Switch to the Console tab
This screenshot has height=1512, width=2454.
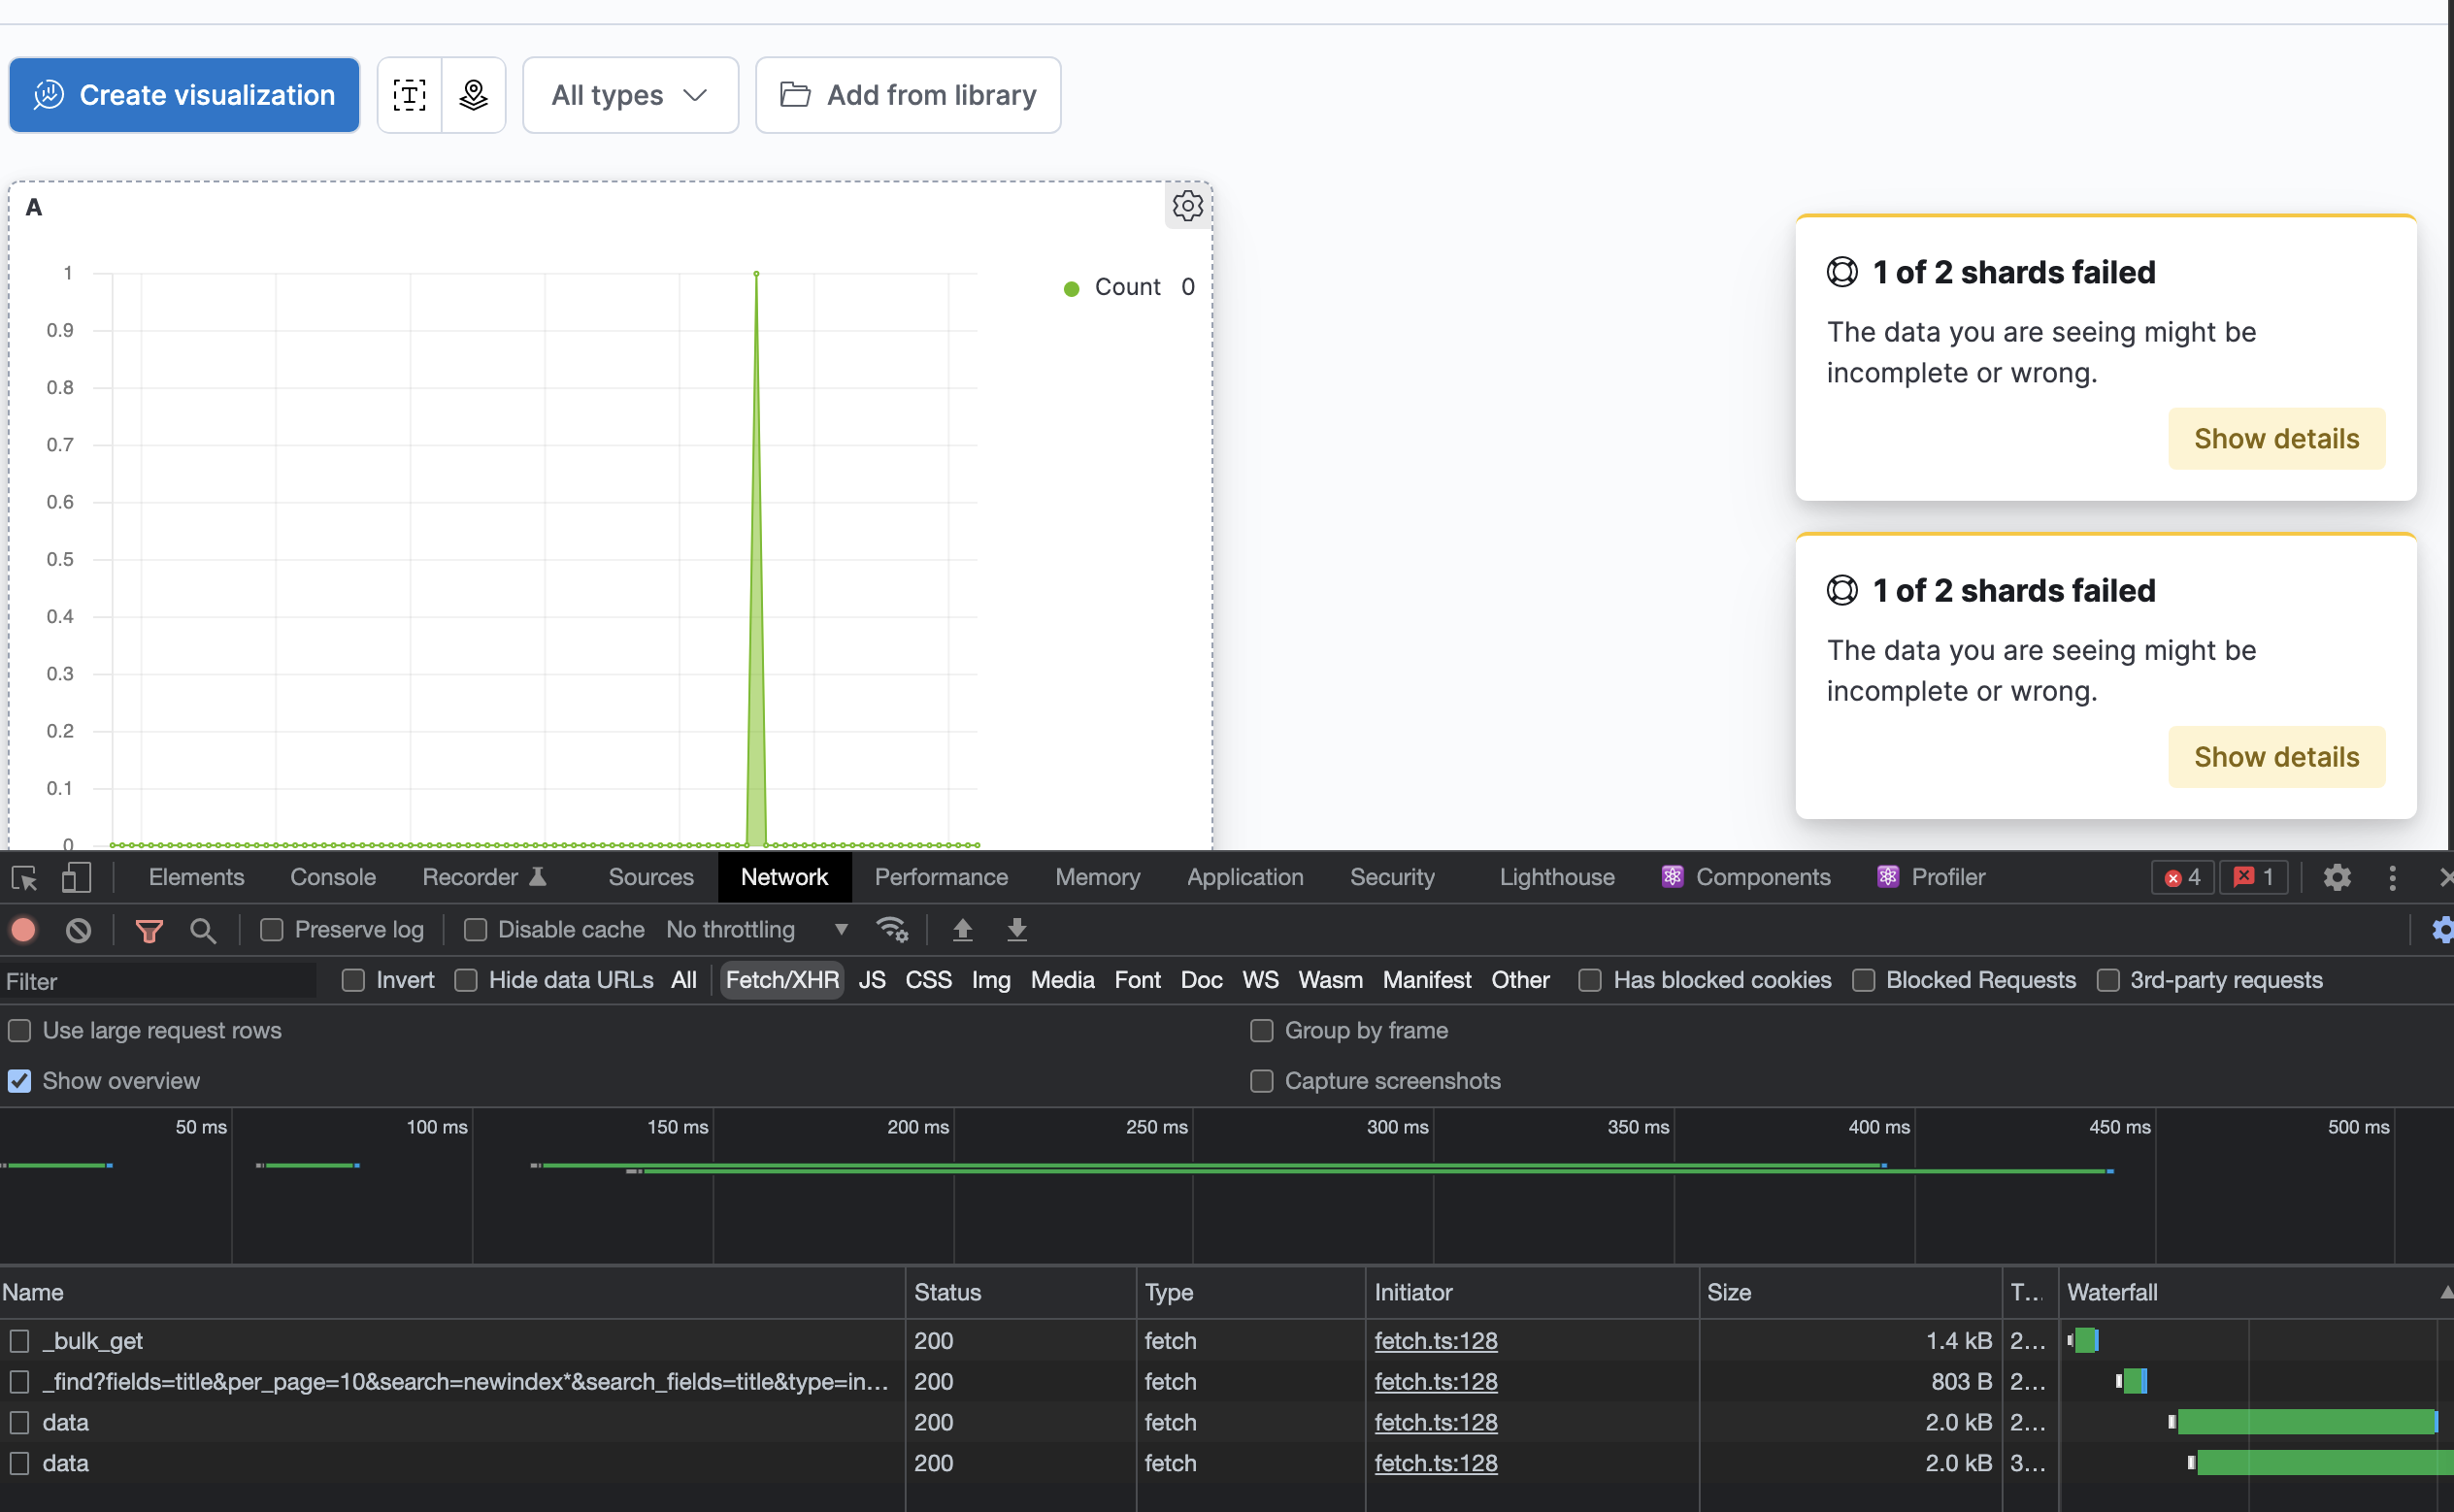pyautogui.click(x=332, y=877)
